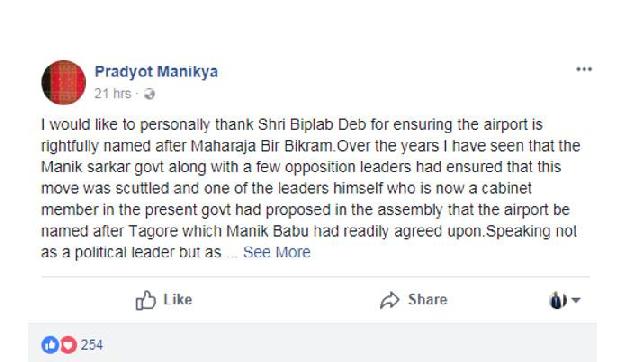This screenshot has width=630, height=362.
Task: Click the thumbs-up icon beside Like
Action: click(x=145, y=300)
